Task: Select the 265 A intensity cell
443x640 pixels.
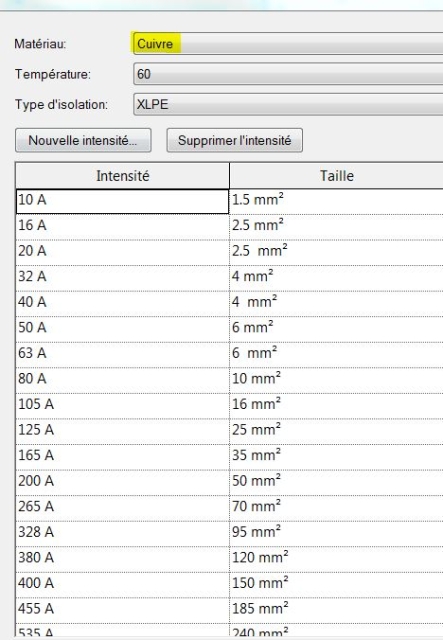Action: [x=122, y=508]
